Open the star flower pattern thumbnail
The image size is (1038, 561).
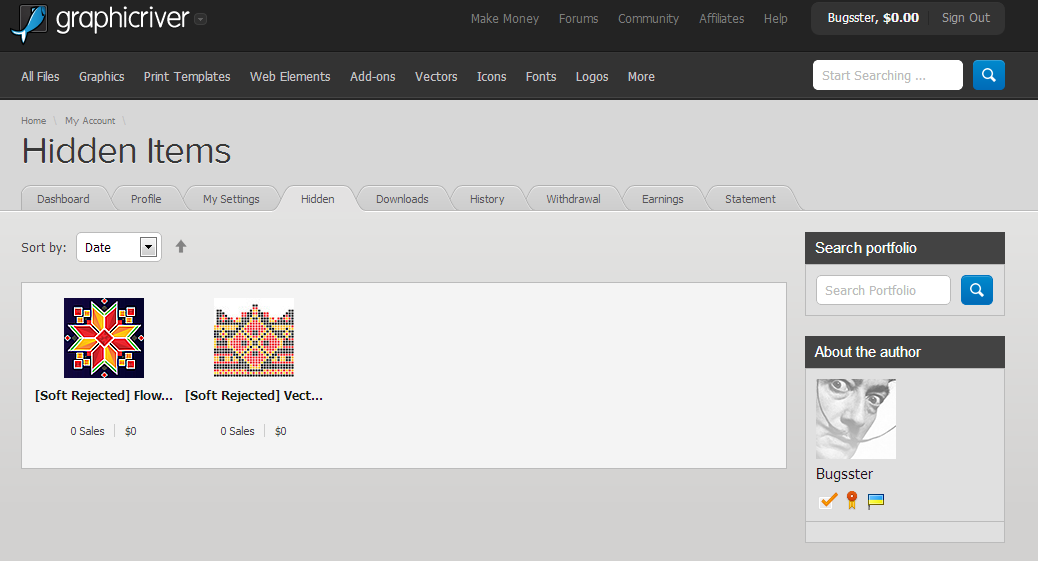point(104,338)
